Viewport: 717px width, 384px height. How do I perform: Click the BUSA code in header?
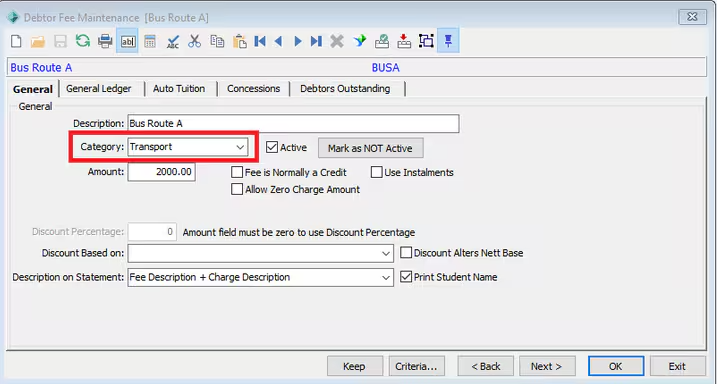[x=385, y=68]
